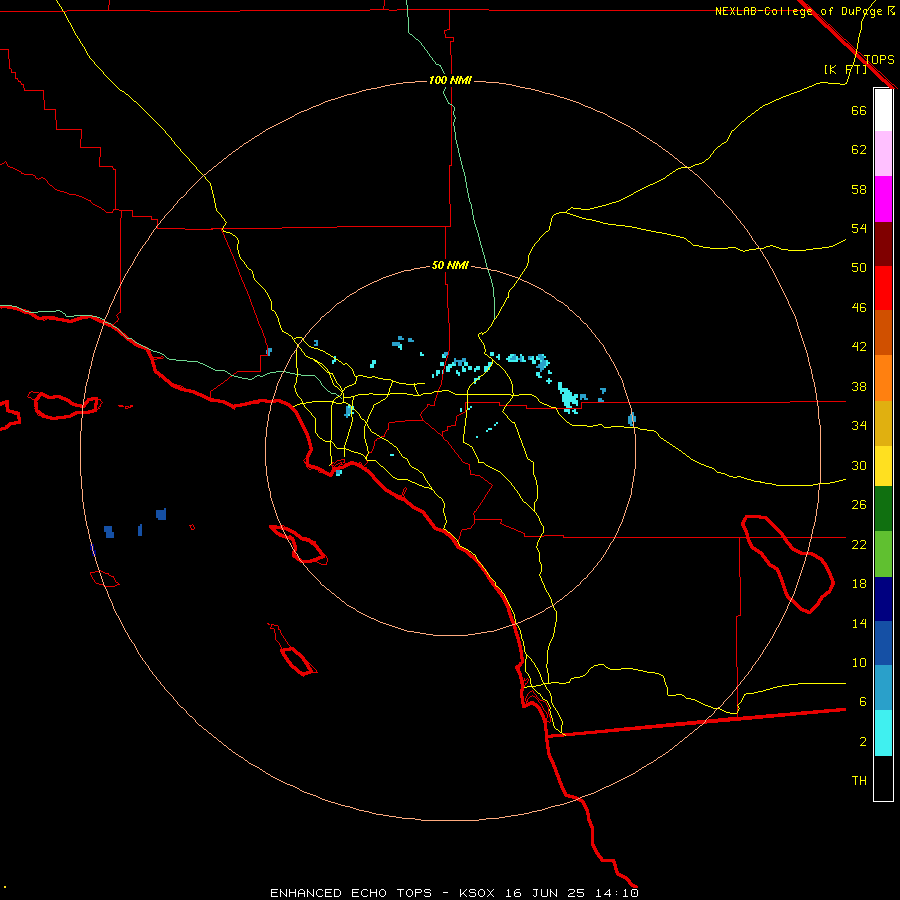Click the medium blue 18 kft swatch

(883, 643)
